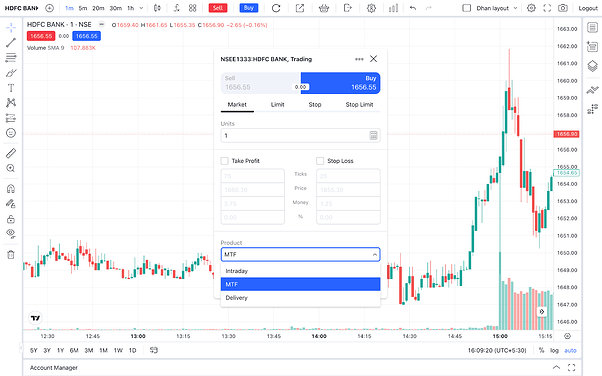
Task: Toggle the log scale option
Action: (554, 350)
